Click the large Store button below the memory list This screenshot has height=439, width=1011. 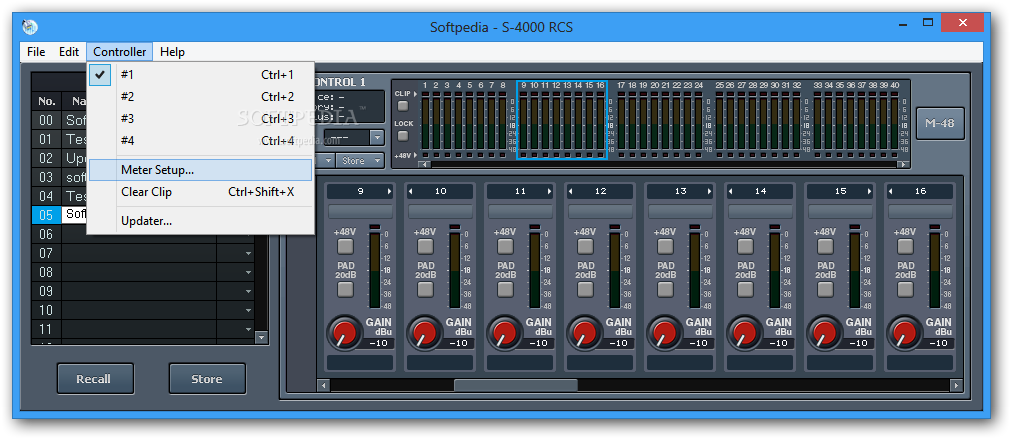pyautogui.click(x=207, y=379)
